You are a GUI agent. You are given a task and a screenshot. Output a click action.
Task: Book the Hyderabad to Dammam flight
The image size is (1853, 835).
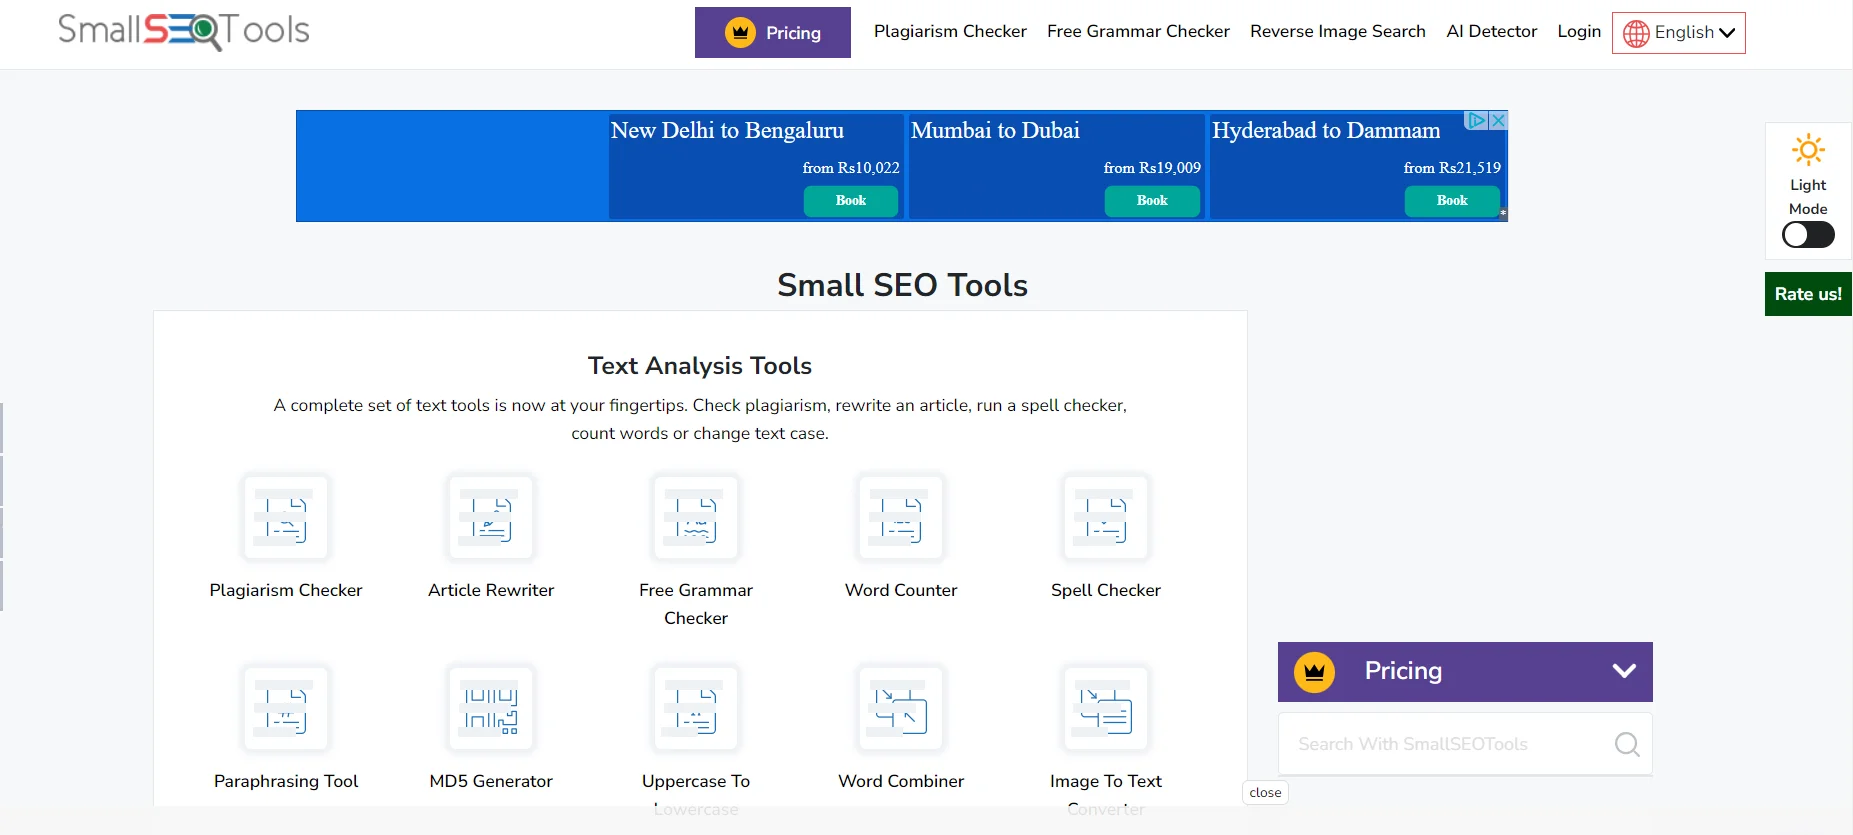pyautogui.click(x=1452, y=201)
